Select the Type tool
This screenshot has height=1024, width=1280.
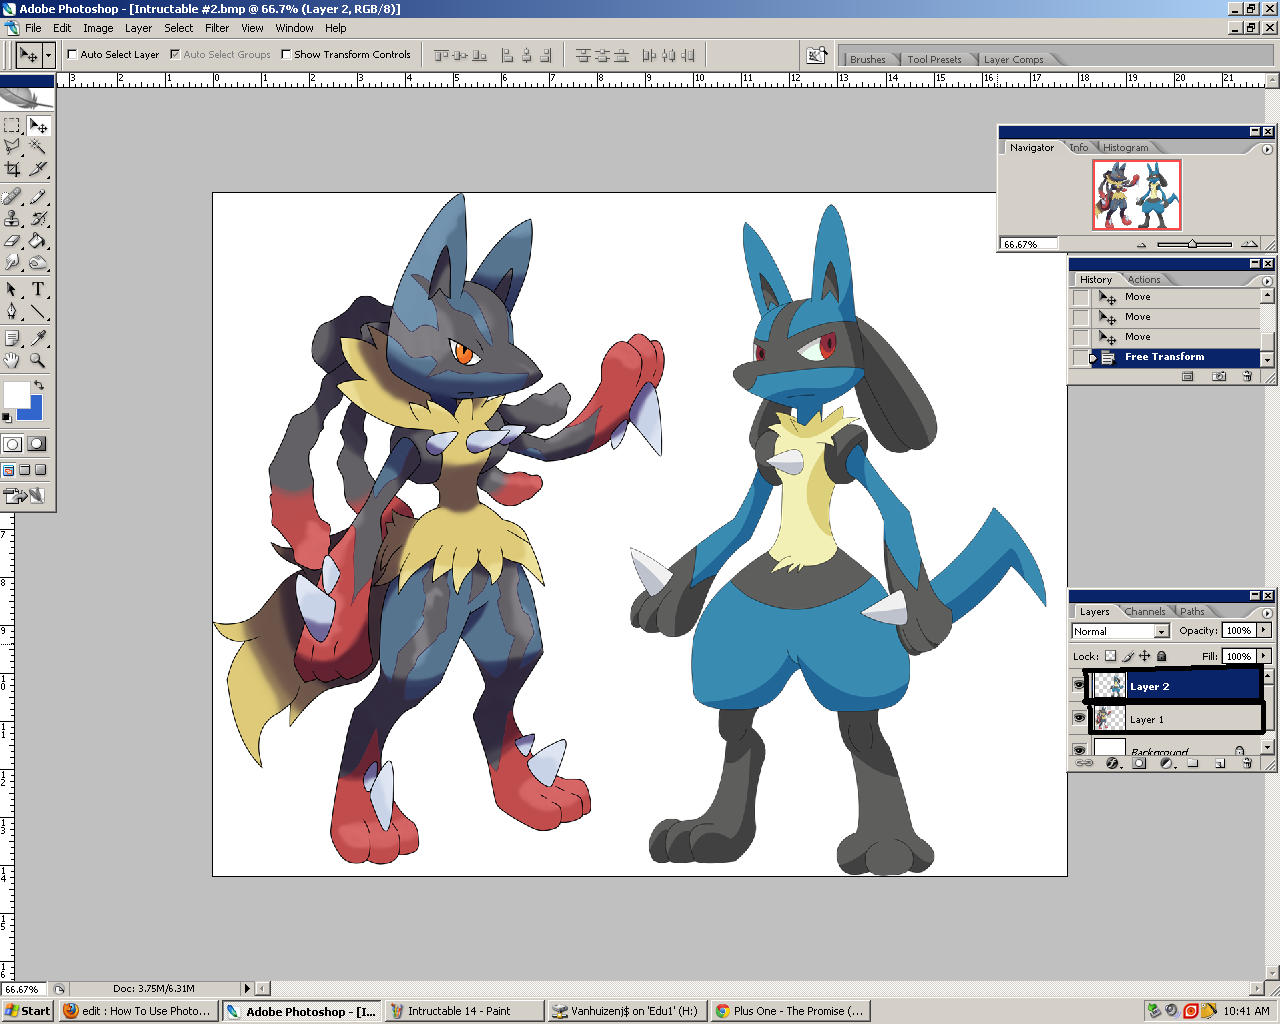click(x=38, y=289)
